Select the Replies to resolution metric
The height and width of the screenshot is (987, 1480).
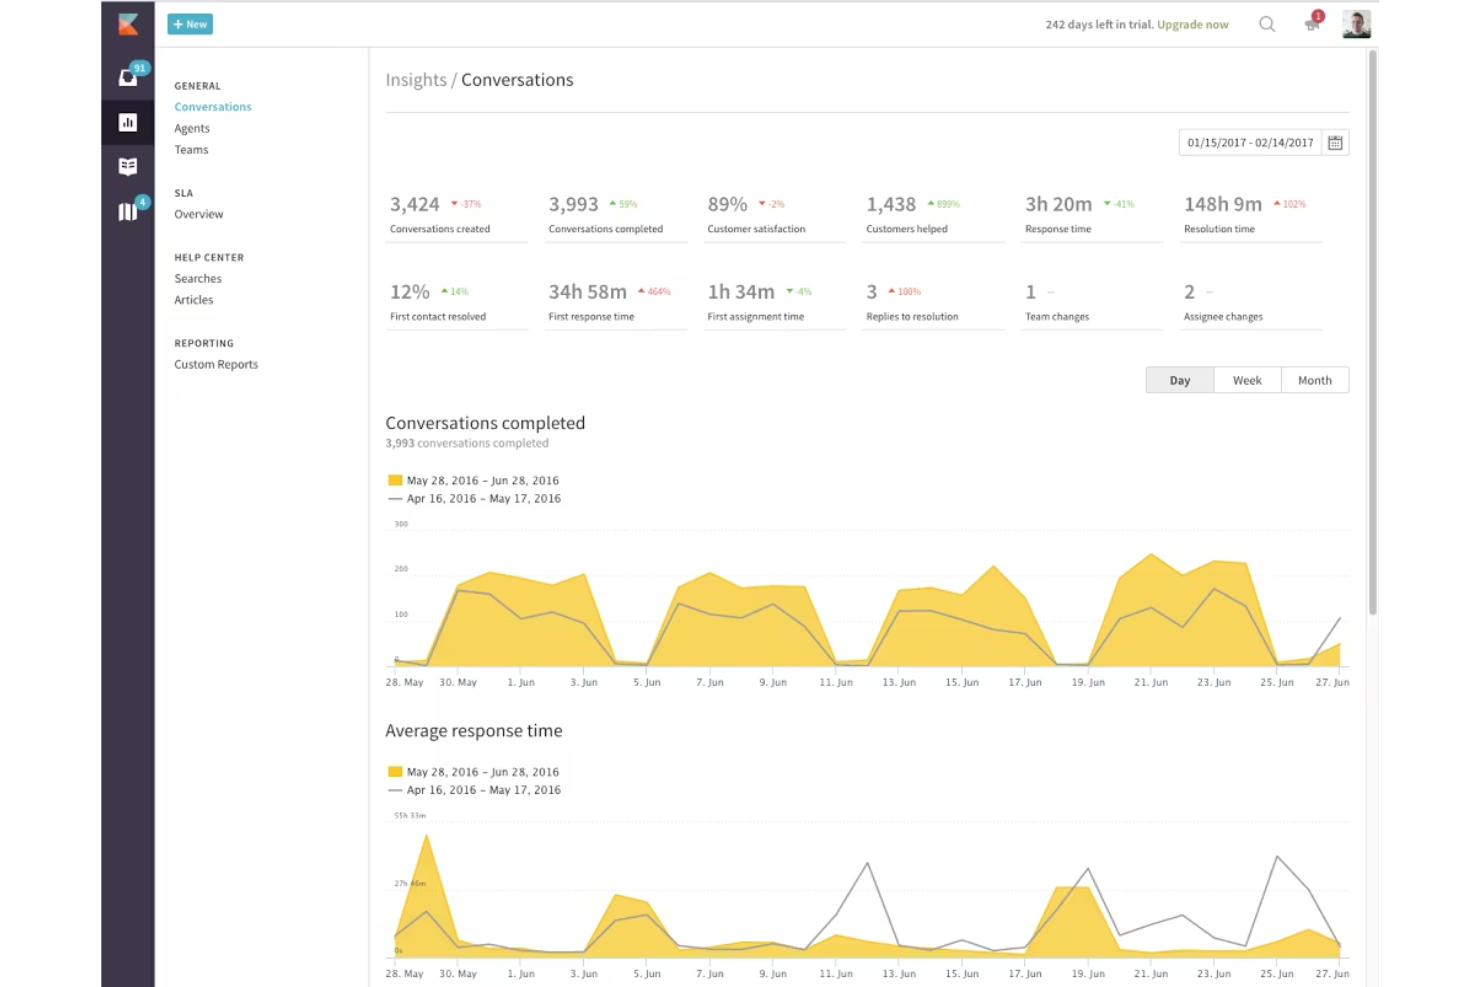[x=934, y=302]
